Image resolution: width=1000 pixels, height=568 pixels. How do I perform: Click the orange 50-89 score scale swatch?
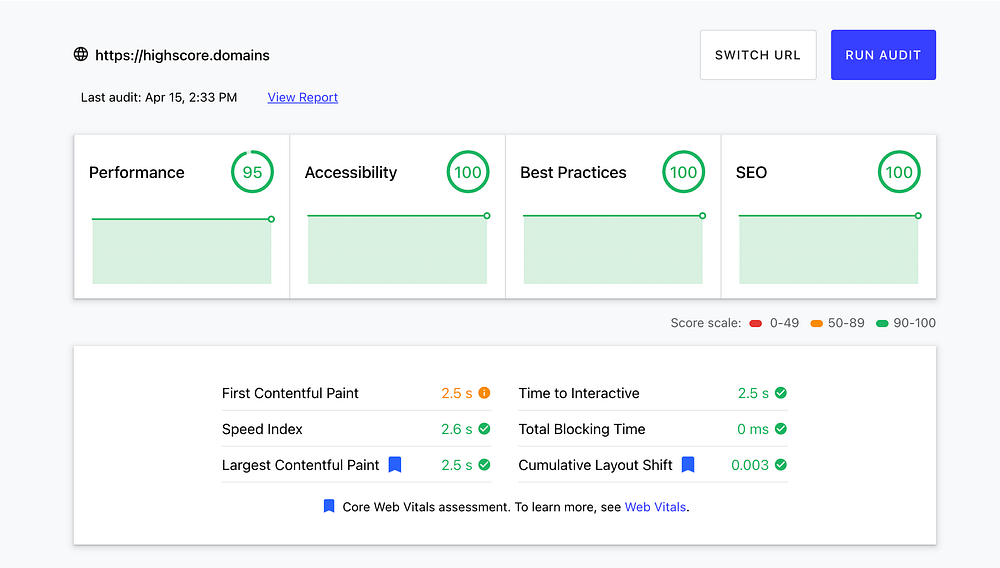coord(817,323)
